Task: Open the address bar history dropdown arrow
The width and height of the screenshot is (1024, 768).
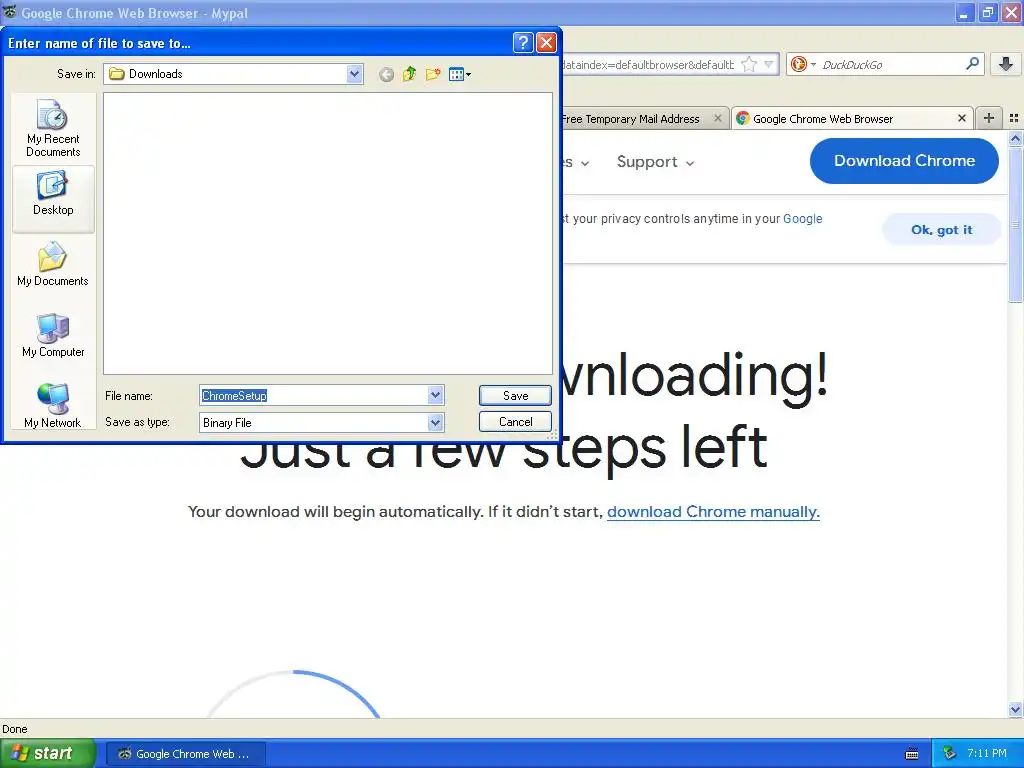Action: (769, 64)
